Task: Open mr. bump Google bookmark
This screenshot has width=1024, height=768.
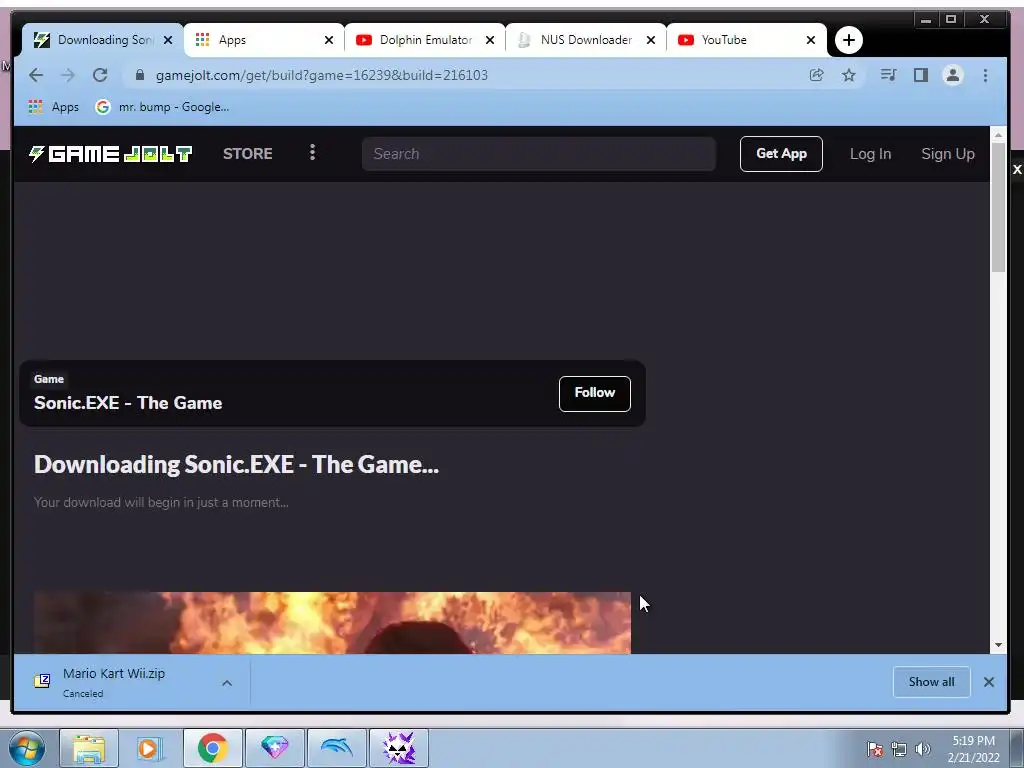Action: pyautogui.click(x=163, y=106)
